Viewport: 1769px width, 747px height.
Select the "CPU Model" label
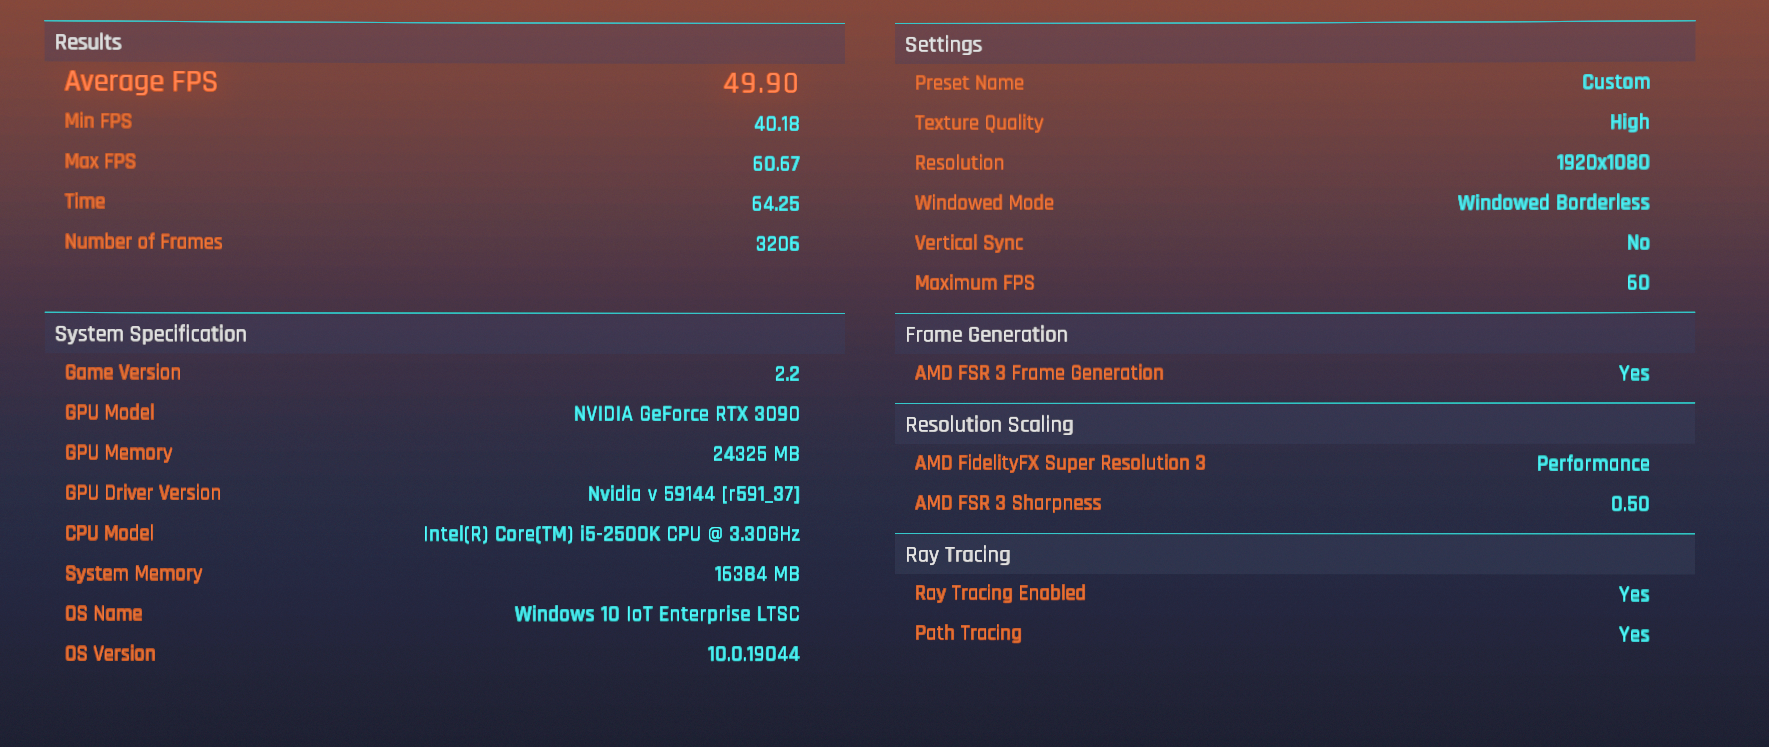(x=110, y=533)
